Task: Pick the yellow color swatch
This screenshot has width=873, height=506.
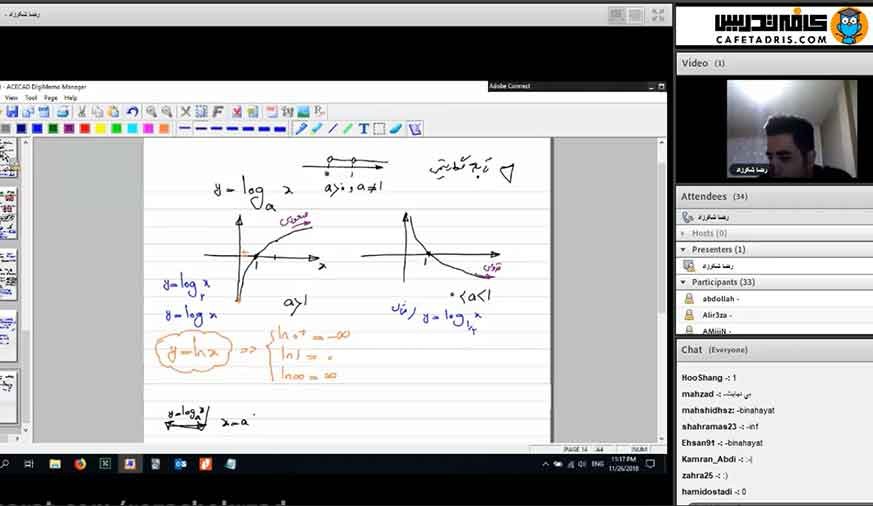Action: click(x=100, y=129)
